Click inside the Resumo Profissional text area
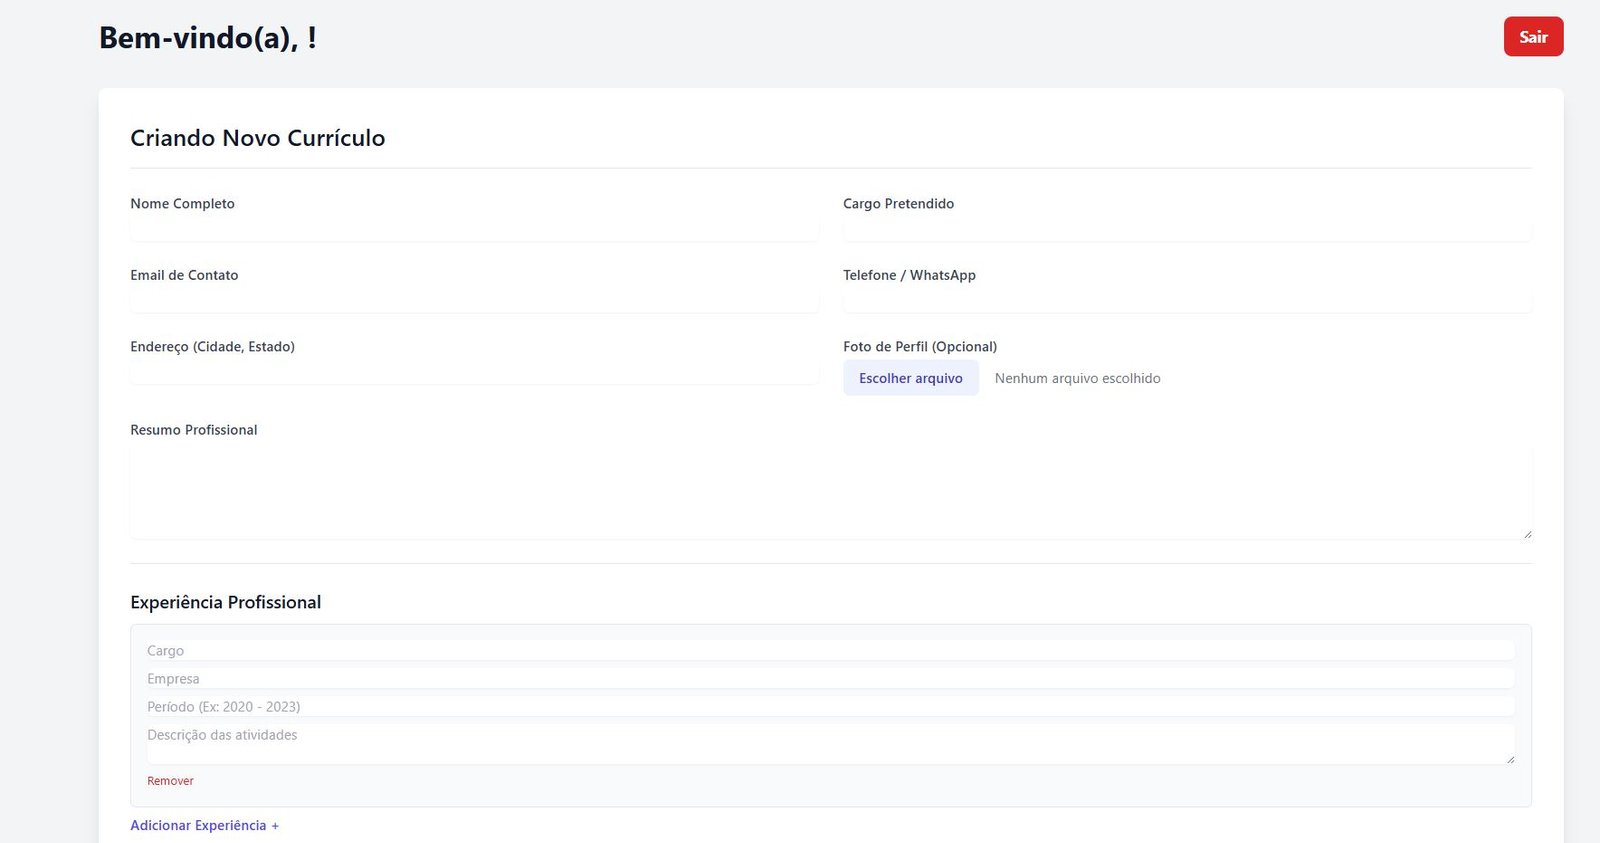Screen dimensions: 1600x843 (830, 492)
